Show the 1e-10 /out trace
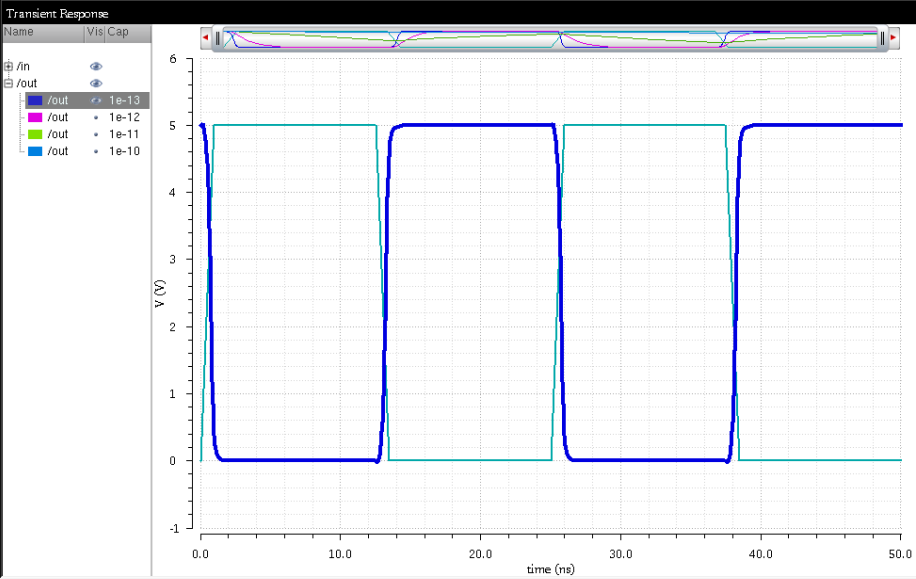 (96, 151)
